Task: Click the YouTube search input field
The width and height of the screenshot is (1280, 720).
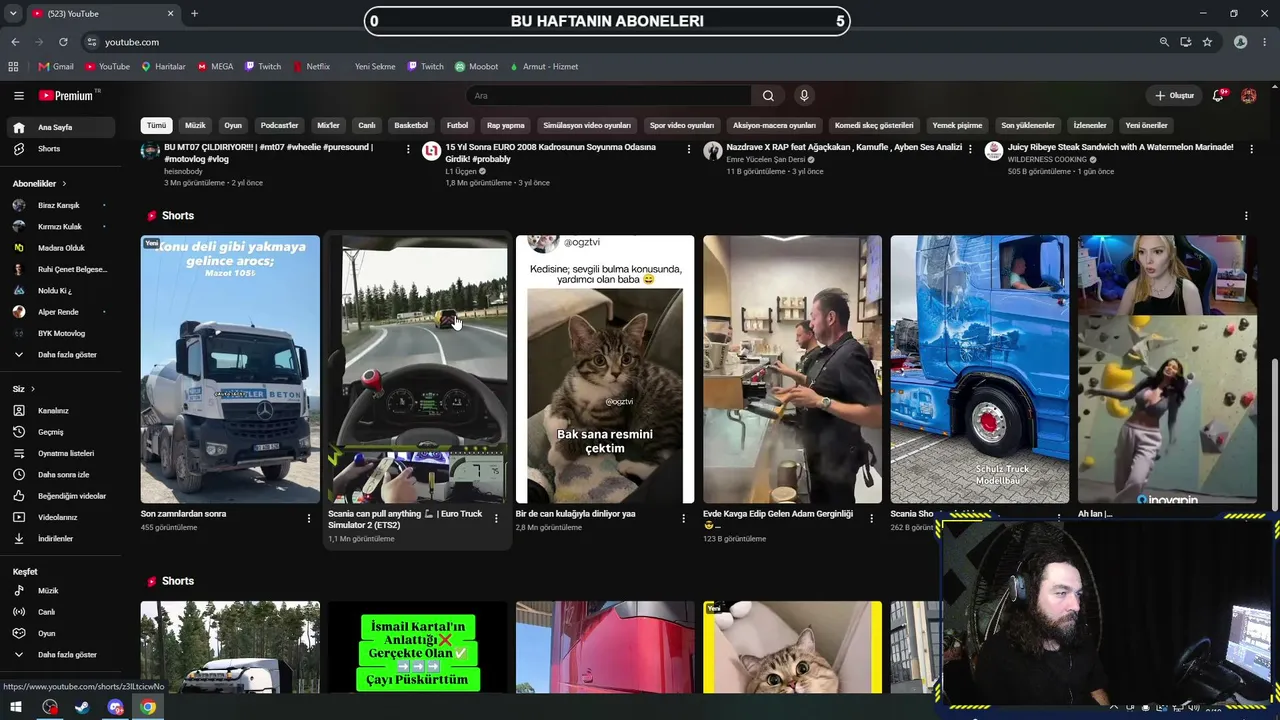Action: point(609,96)
